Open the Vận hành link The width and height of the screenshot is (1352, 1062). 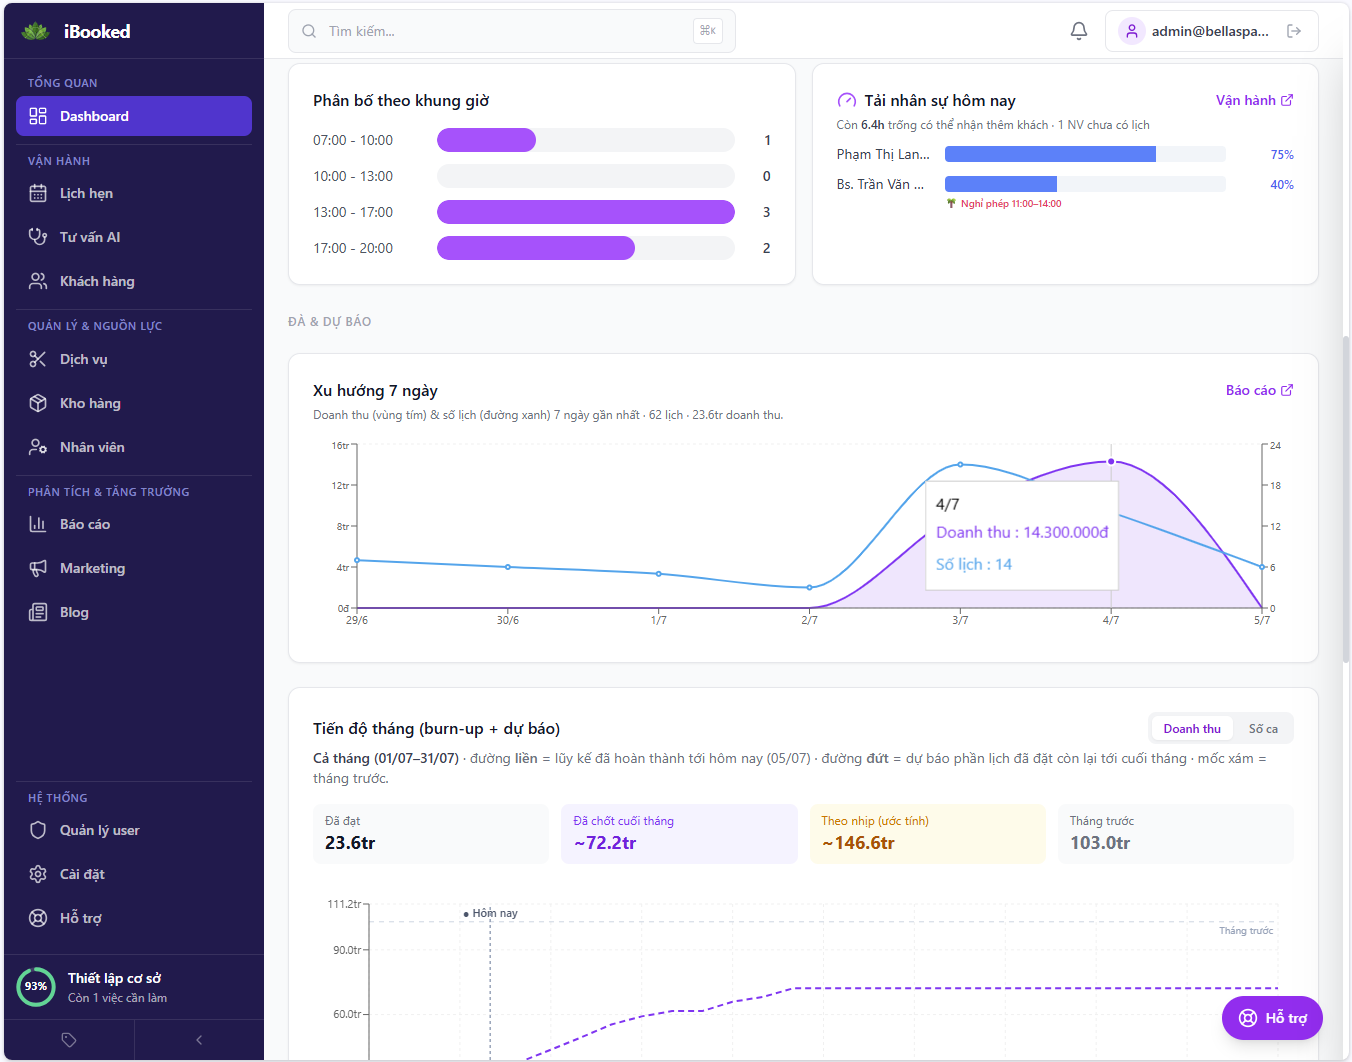click(x=1254, y=100)
